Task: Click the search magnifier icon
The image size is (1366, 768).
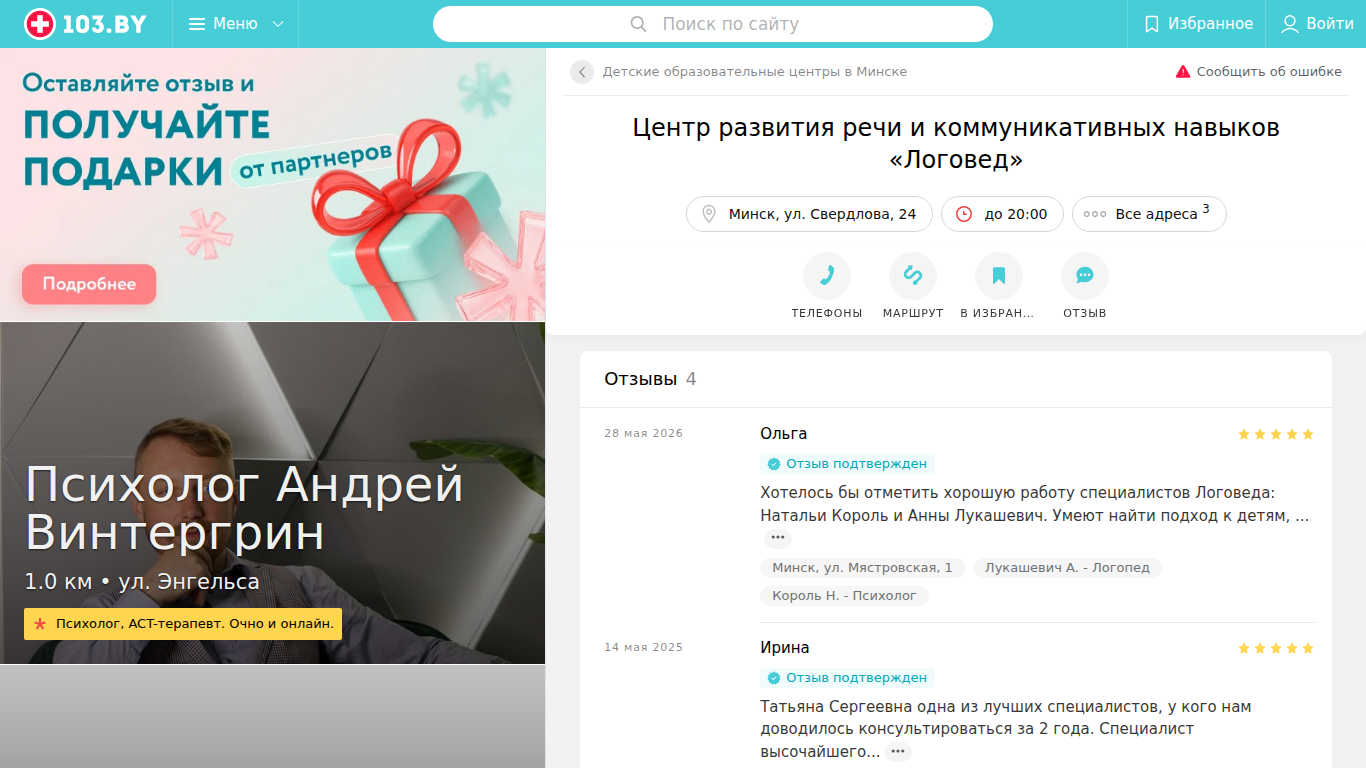Action: pyautogui.click(x=639, y=24)
